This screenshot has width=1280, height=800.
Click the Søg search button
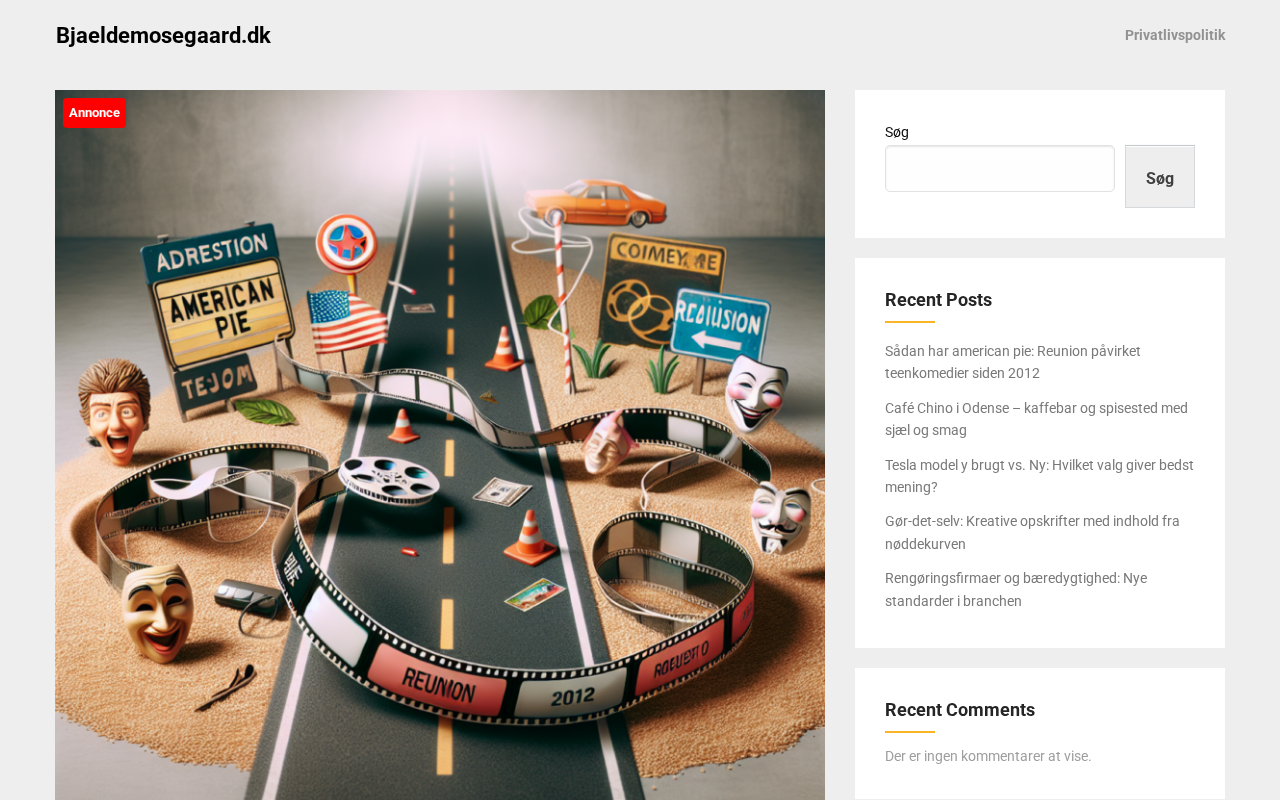[1159, 177]
